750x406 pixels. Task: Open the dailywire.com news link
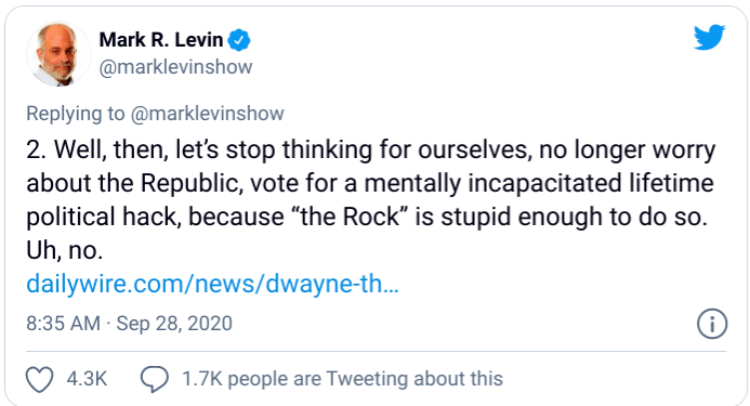(x=212, y=284)
